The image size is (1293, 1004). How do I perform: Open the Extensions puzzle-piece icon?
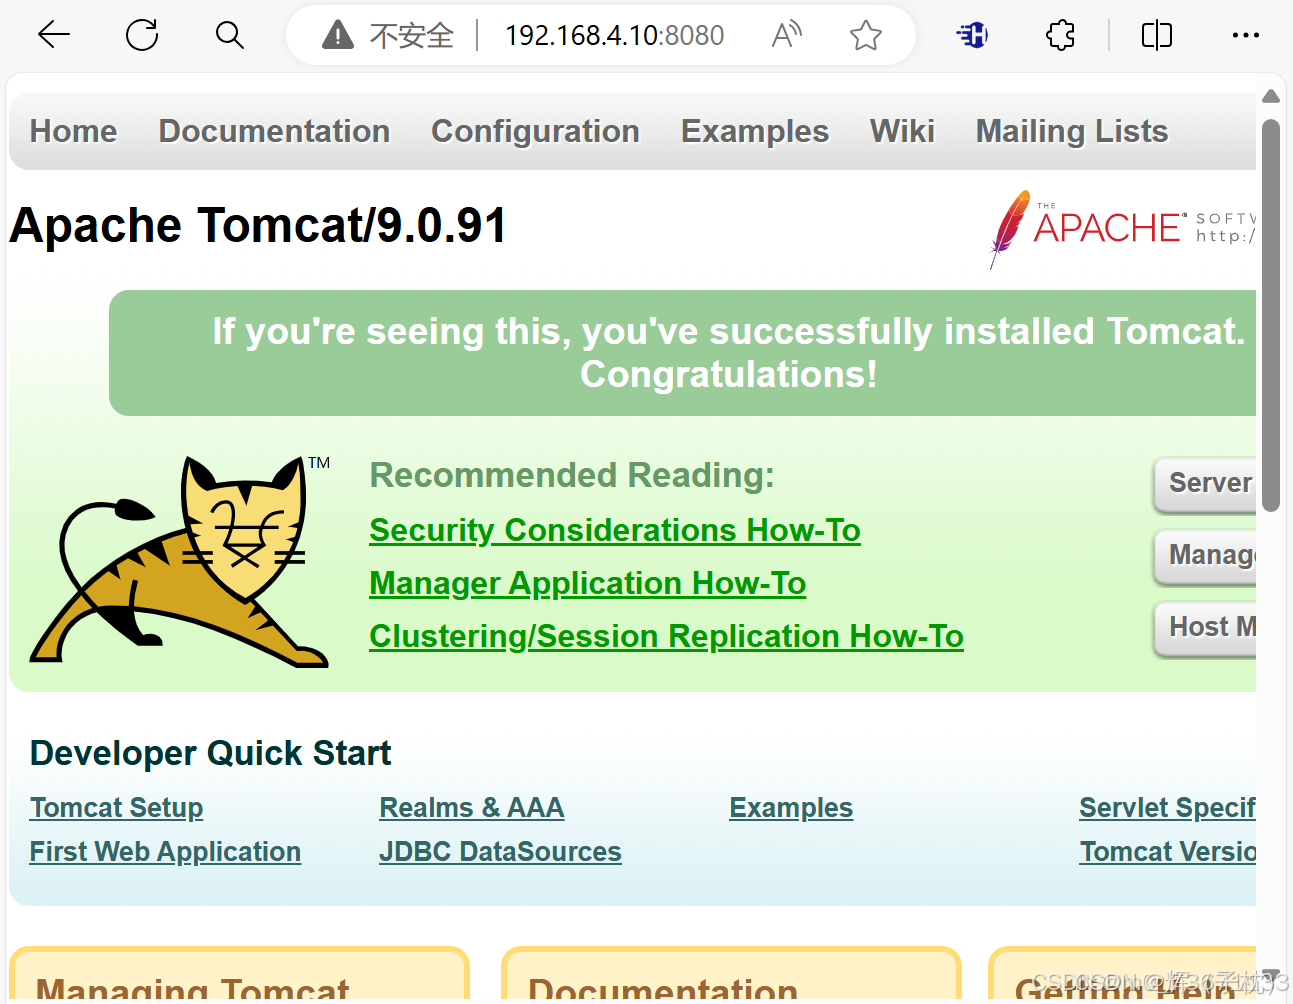[1060, 35]
